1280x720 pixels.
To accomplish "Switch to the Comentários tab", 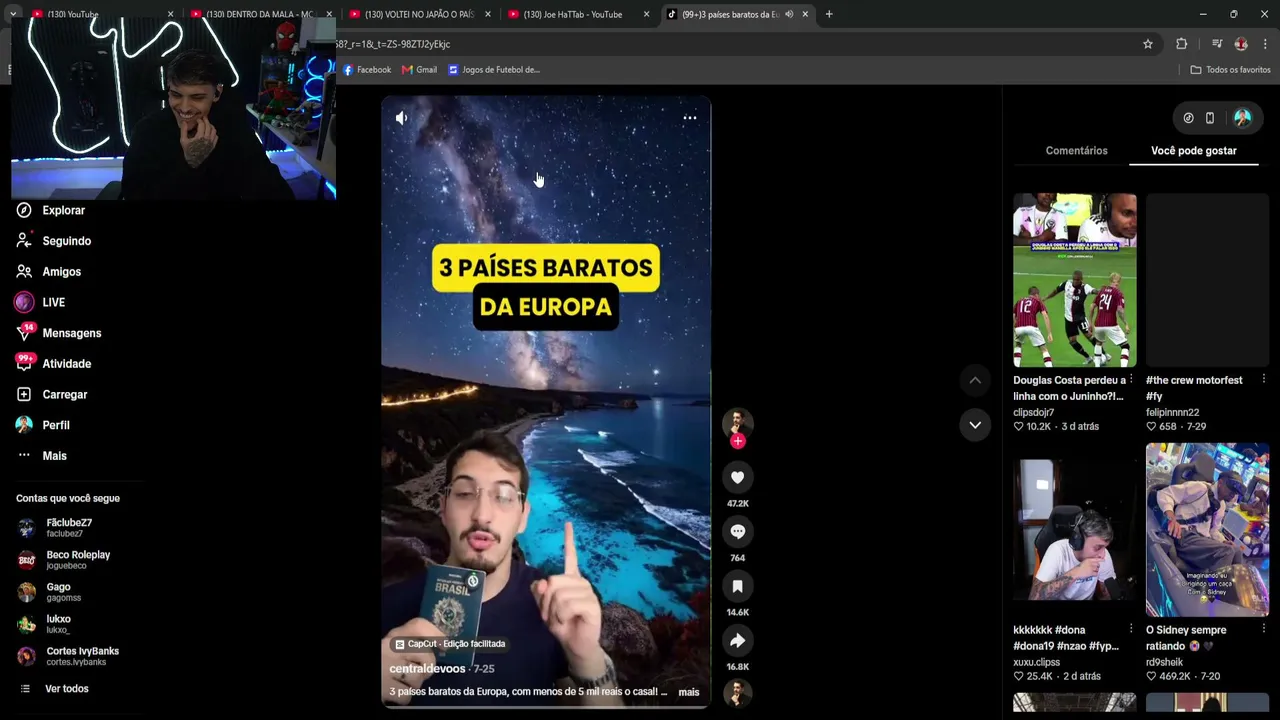I will pos(1077,151).
